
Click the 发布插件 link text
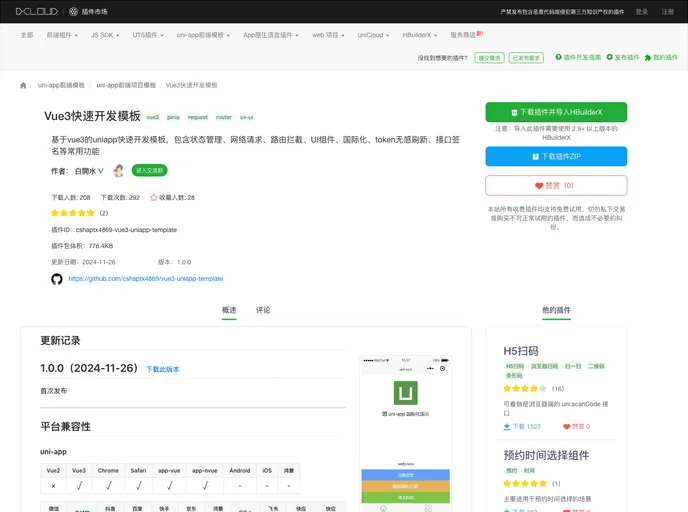tap(627, 57)
